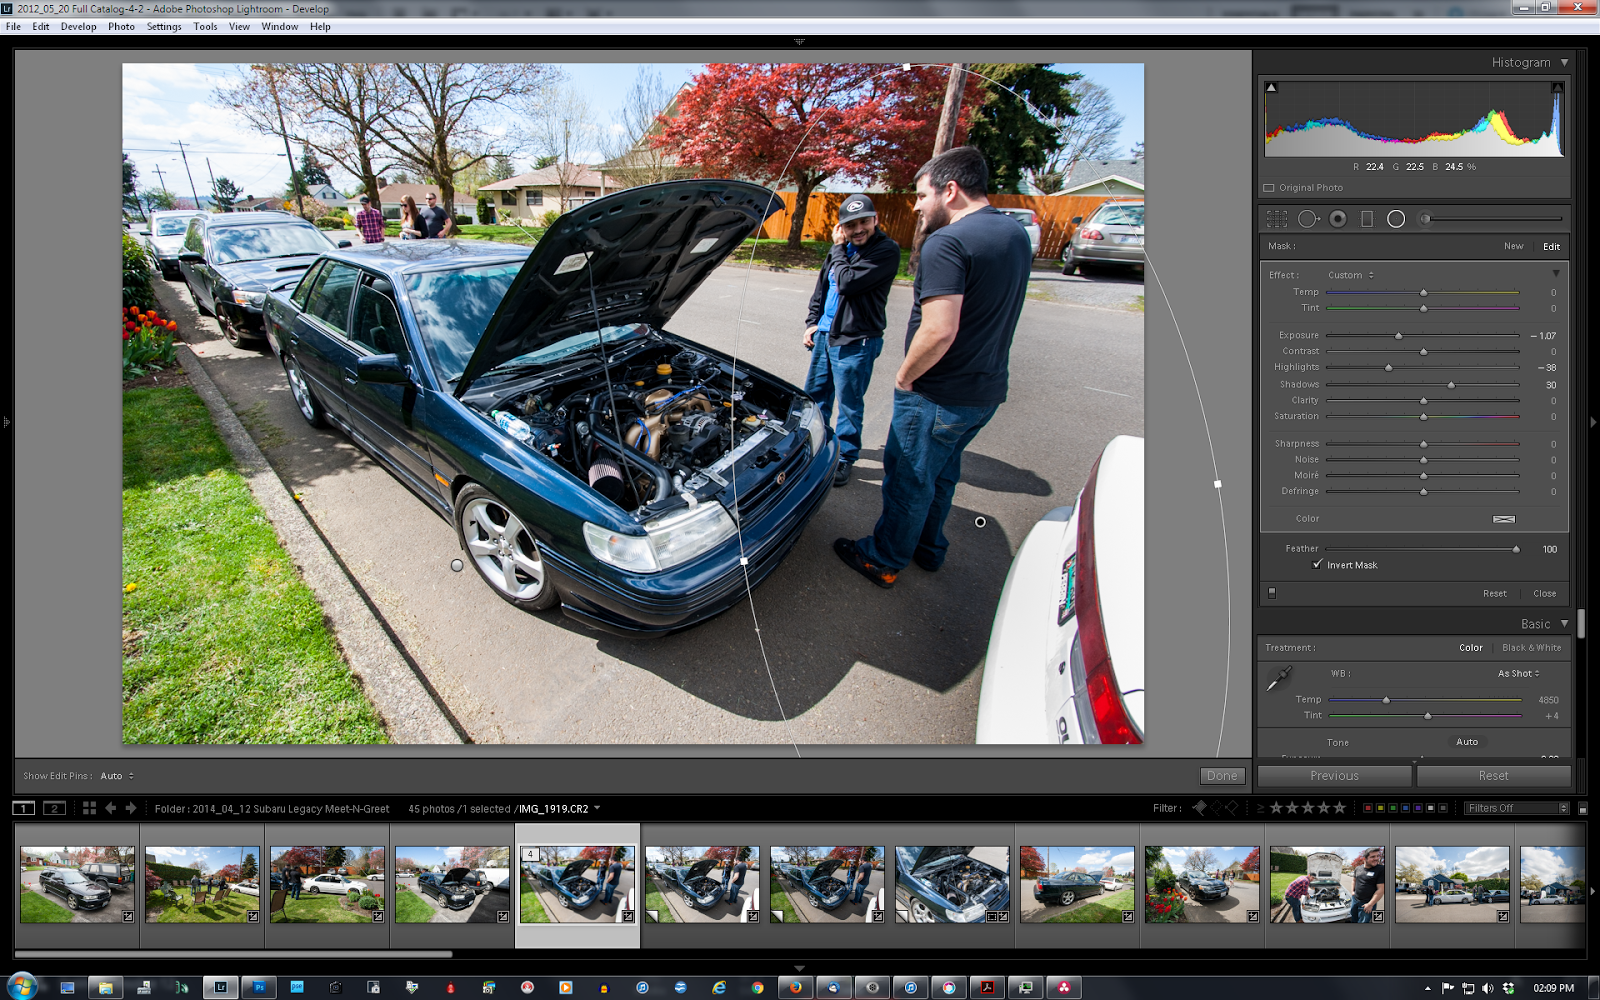The width and height of the screenshot is (1600, 1000).
Task: Open Lightroom in the Windows taskbar
Action: (x=221, y=987)
